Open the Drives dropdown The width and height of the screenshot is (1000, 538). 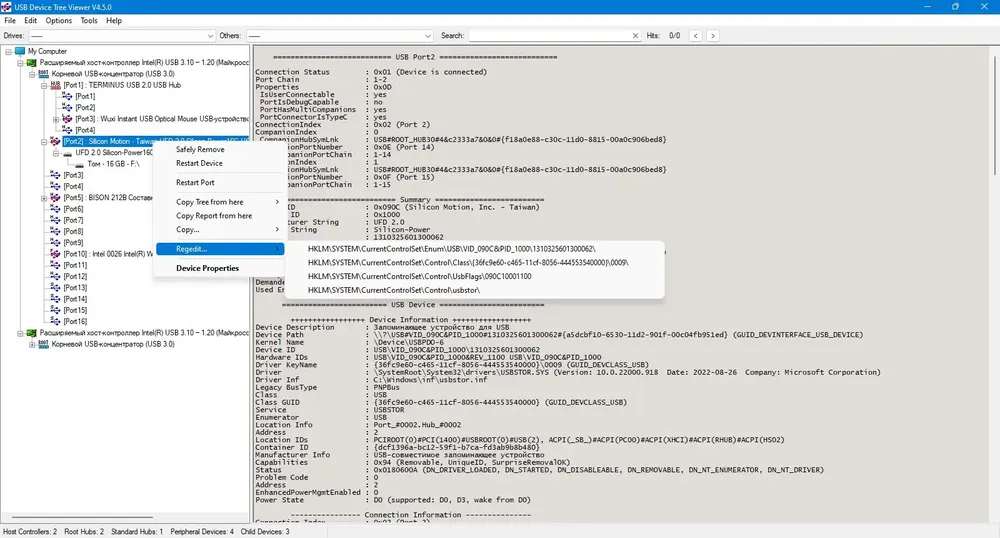tap(122, 36)
